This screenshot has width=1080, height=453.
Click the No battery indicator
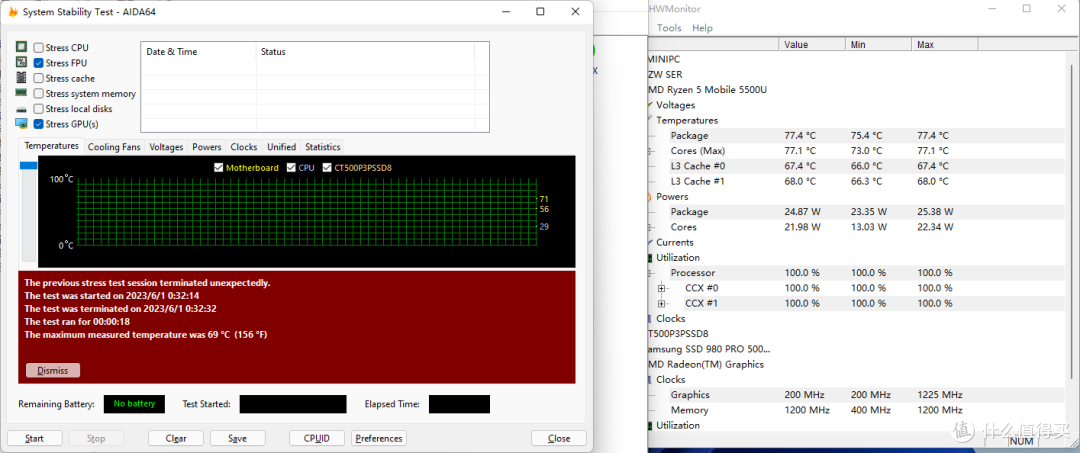(134, 404)
